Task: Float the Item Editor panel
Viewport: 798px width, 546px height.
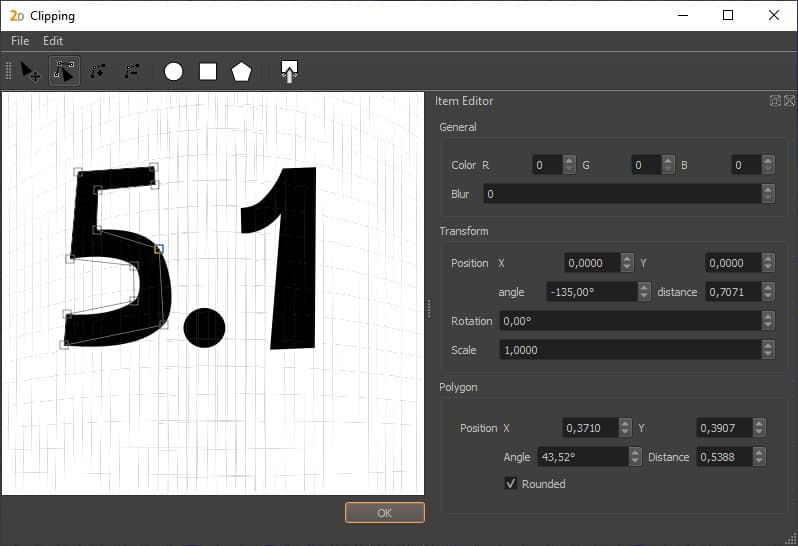Action: pos(775,101)
